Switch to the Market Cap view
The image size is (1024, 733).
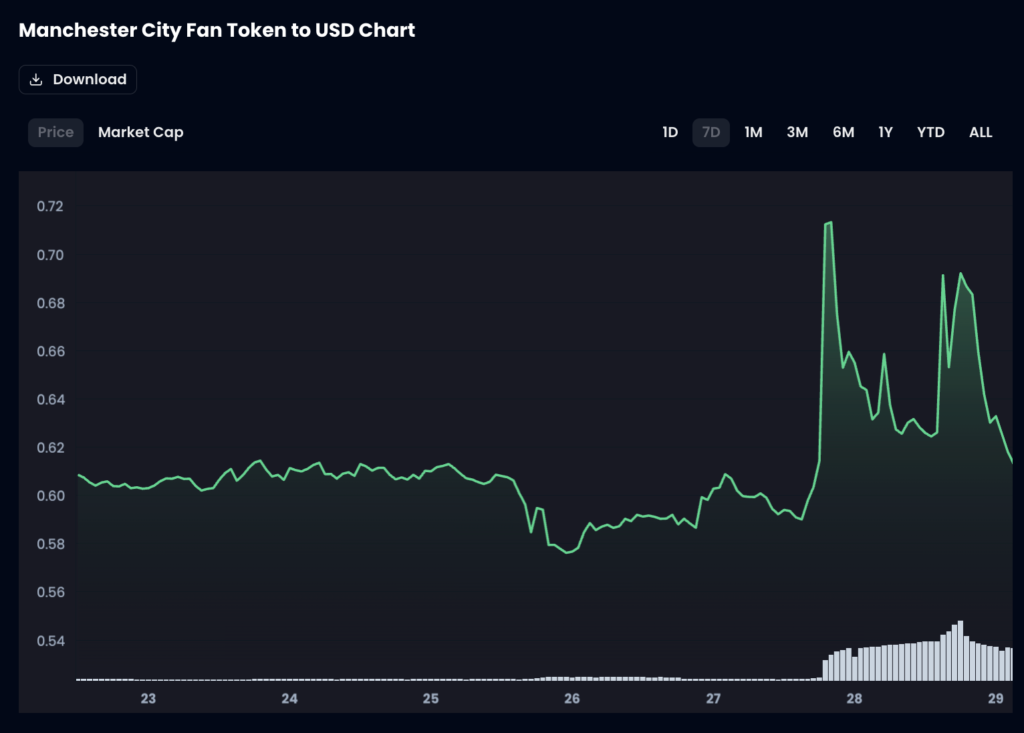point(141,132)
